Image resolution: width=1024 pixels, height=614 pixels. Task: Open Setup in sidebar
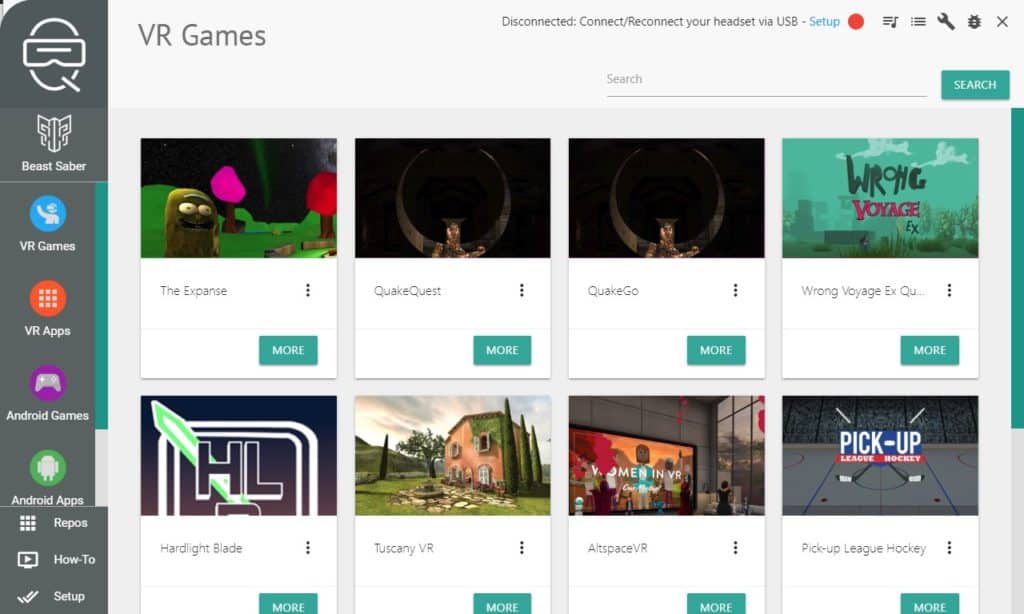click(54, 596)
